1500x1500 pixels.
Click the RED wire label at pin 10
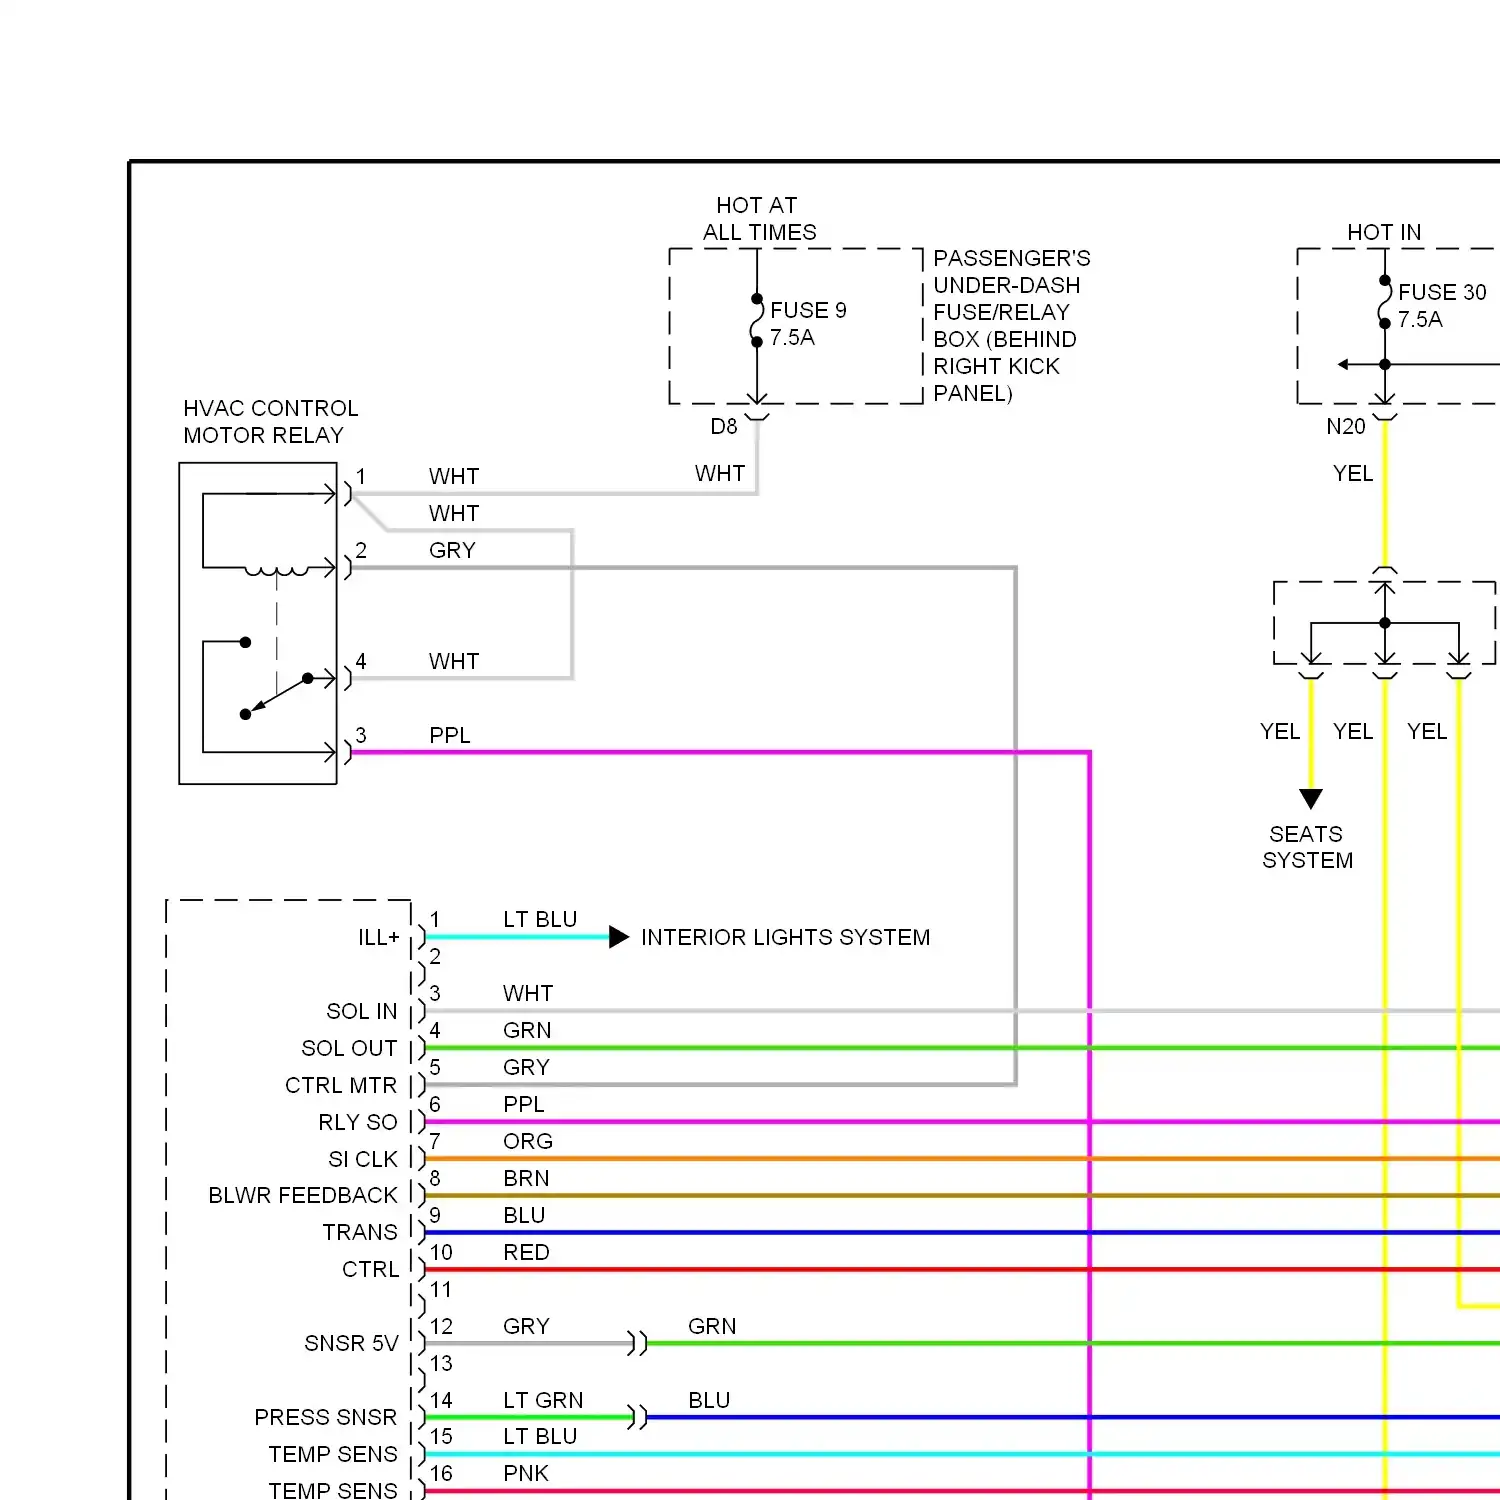coord(526,1253)
